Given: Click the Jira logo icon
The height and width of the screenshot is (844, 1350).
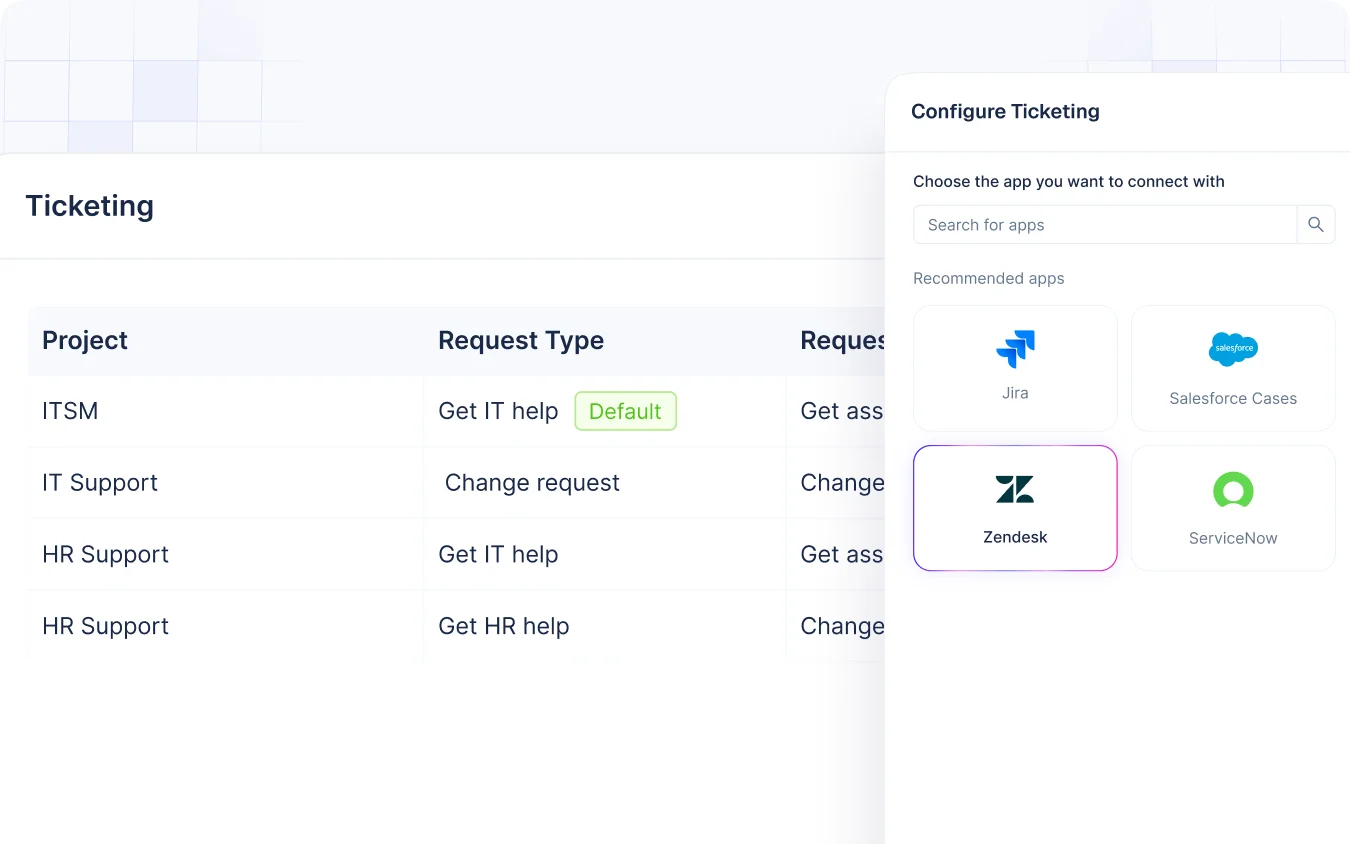Looking at the screenshot, I should [1015, 349].
